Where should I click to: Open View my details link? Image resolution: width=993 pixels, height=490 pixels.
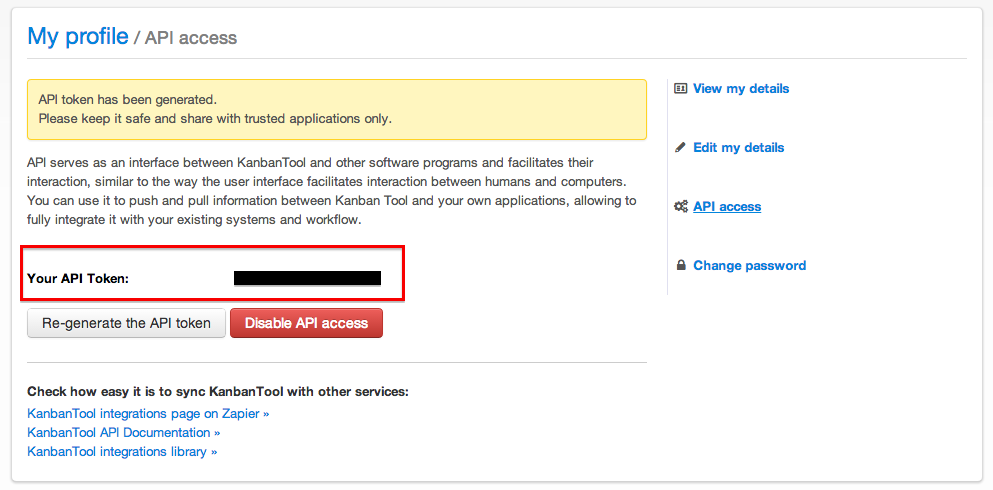coord(741,89)
